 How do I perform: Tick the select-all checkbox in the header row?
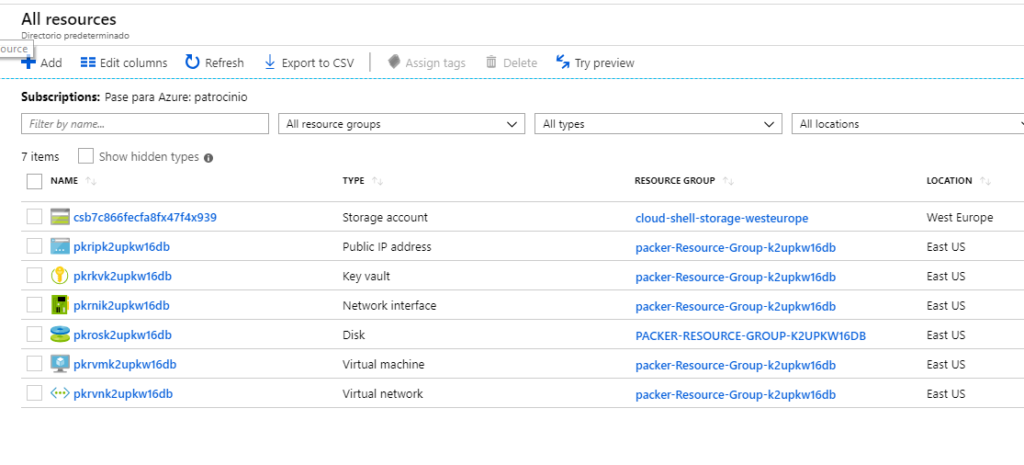(x=35, y=181)
